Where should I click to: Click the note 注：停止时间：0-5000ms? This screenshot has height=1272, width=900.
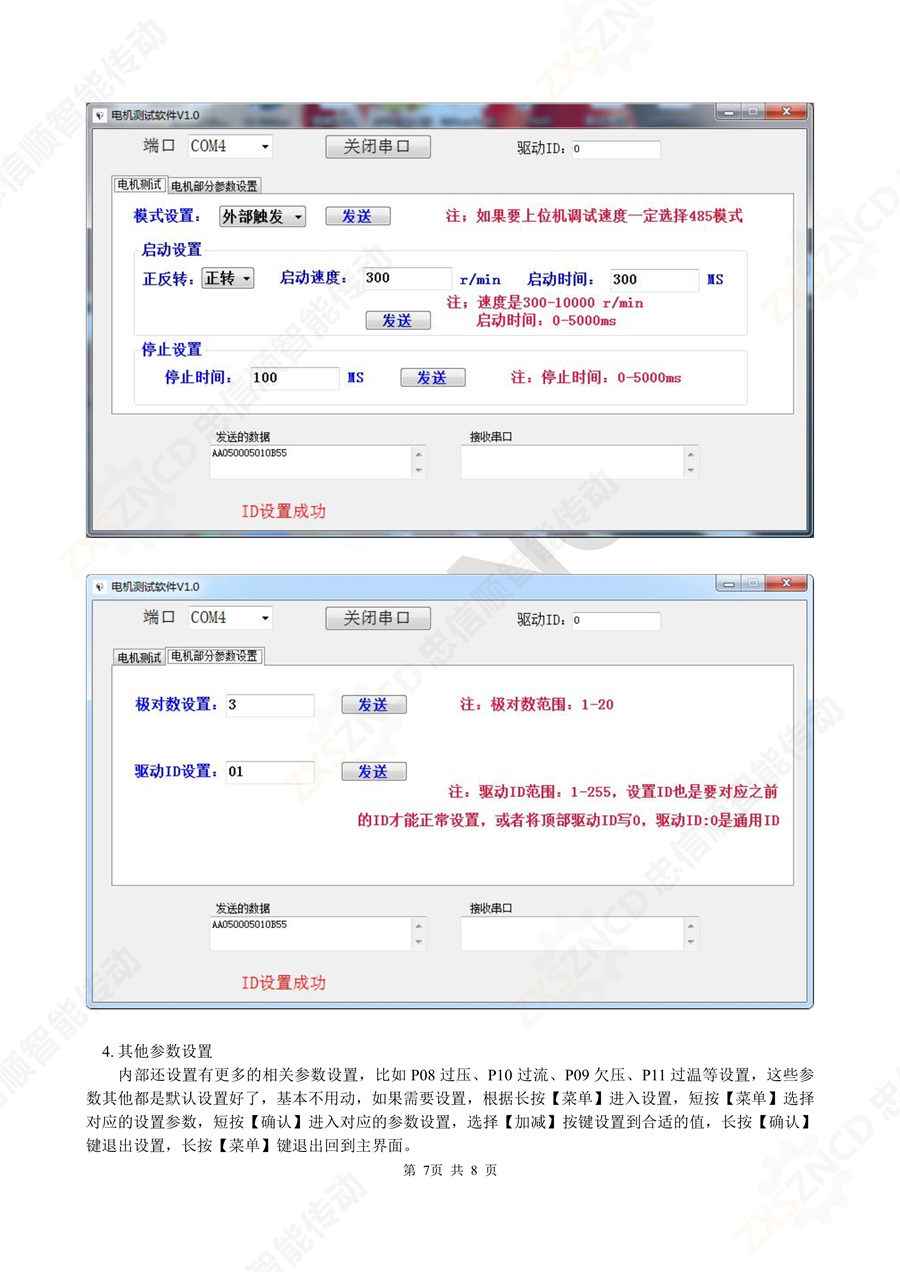[596, 378]
